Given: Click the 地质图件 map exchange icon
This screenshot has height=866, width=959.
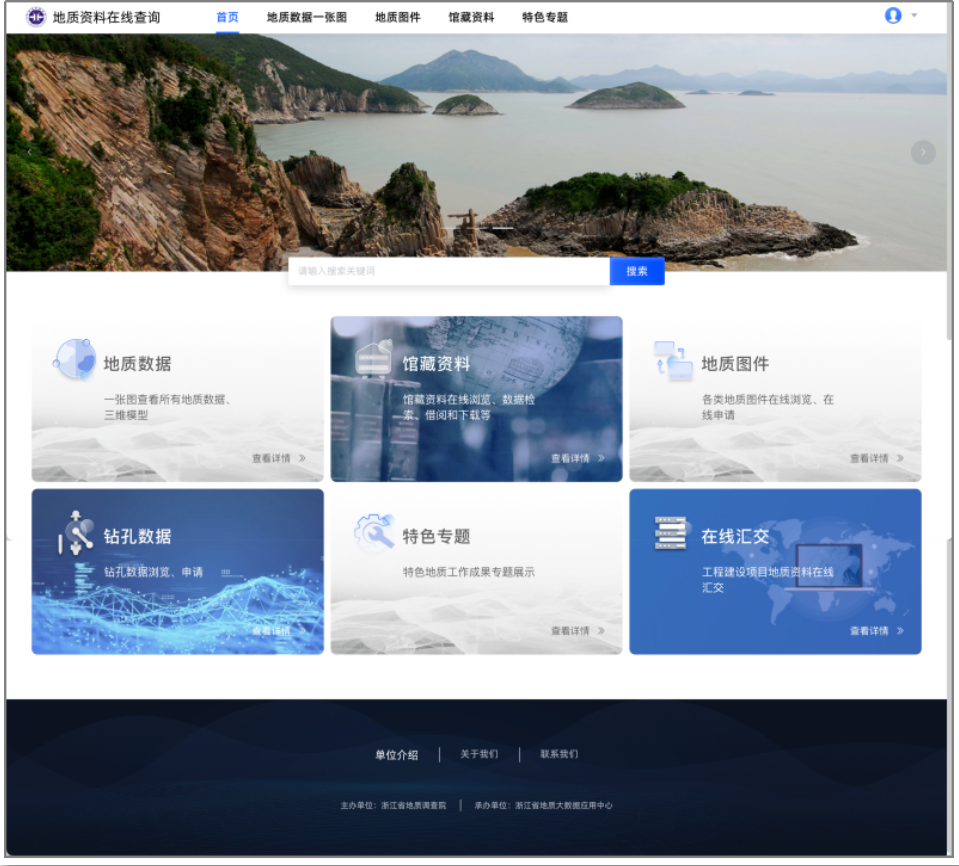Looking at the screenshot, I should (673, 361).
